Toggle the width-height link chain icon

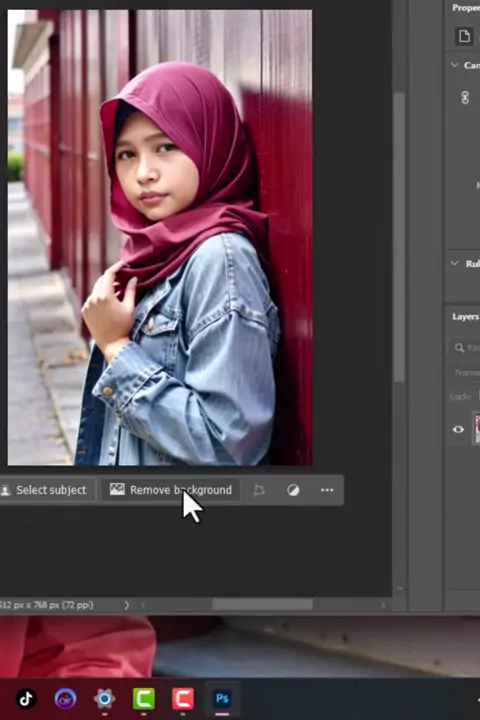pyautogui.click(x=465, y=97)
